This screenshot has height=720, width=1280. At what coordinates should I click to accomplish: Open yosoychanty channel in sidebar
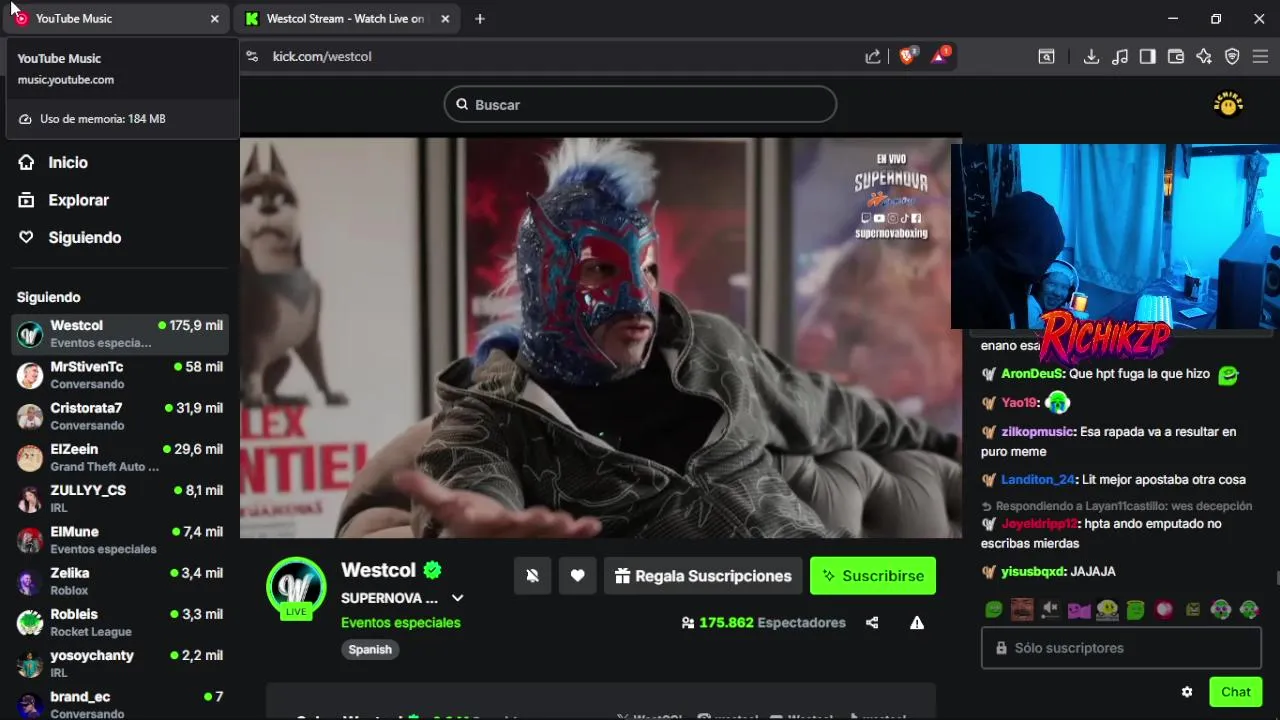click(x=120, y=663)
